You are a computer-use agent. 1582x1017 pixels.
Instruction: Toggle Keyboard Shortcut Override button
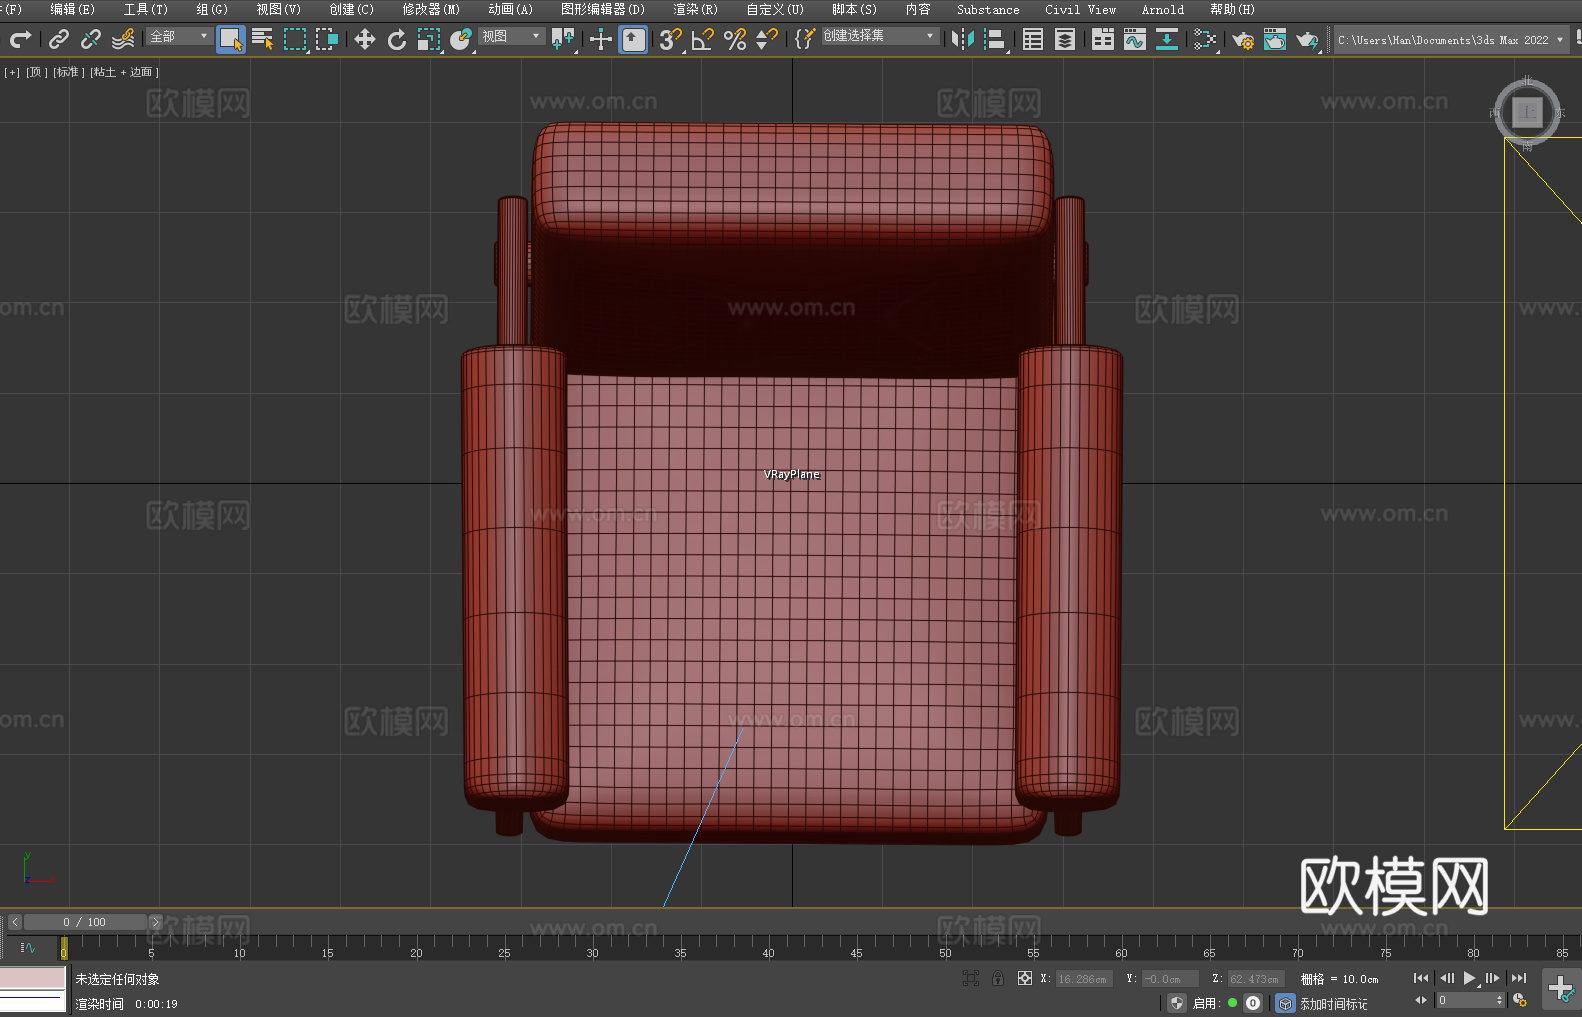[x=633, y=39]
